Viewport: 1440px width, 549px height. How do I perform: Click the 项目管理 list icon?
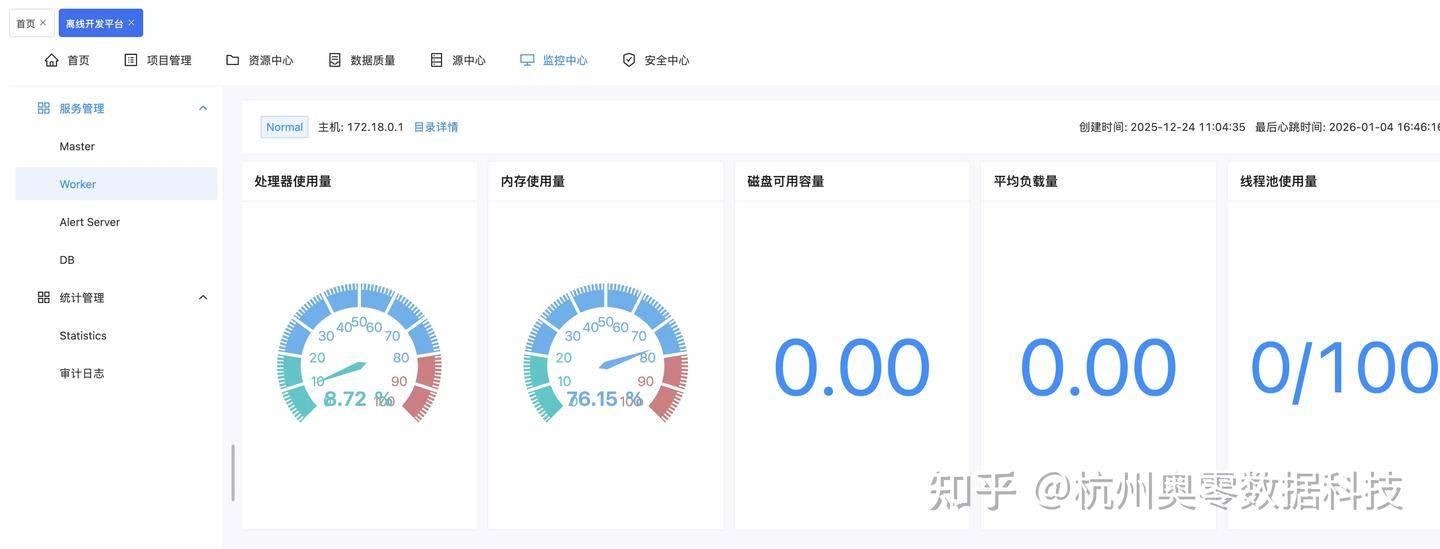[131, 60]
